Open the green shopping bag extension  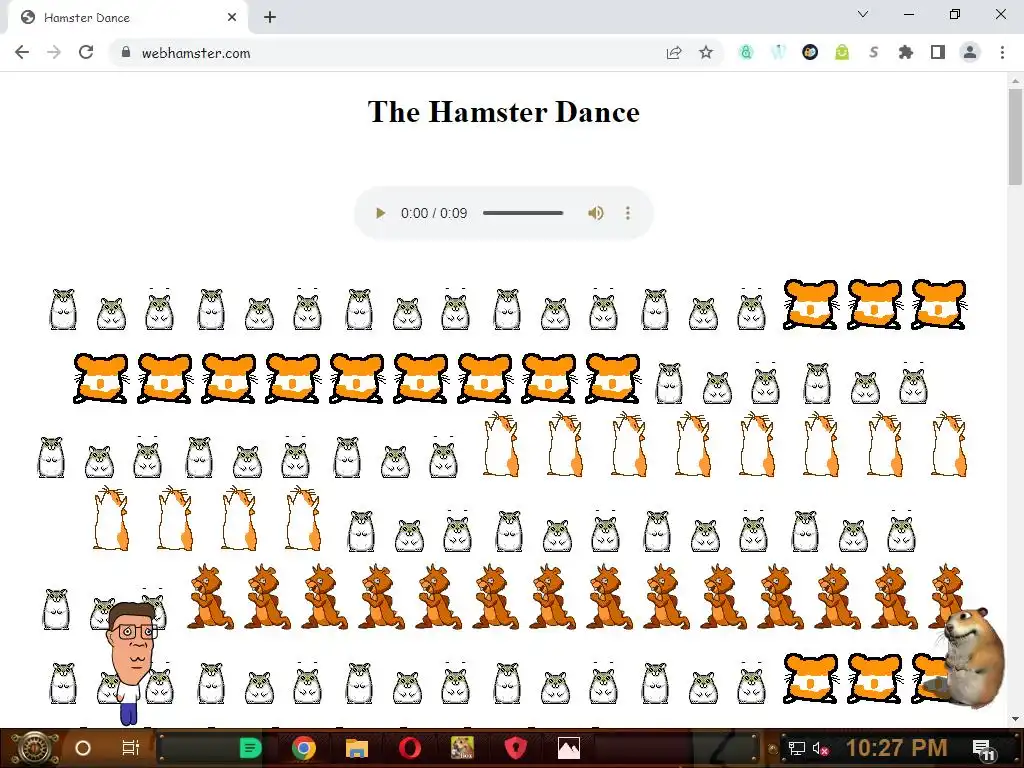click(x=842, y=53)
